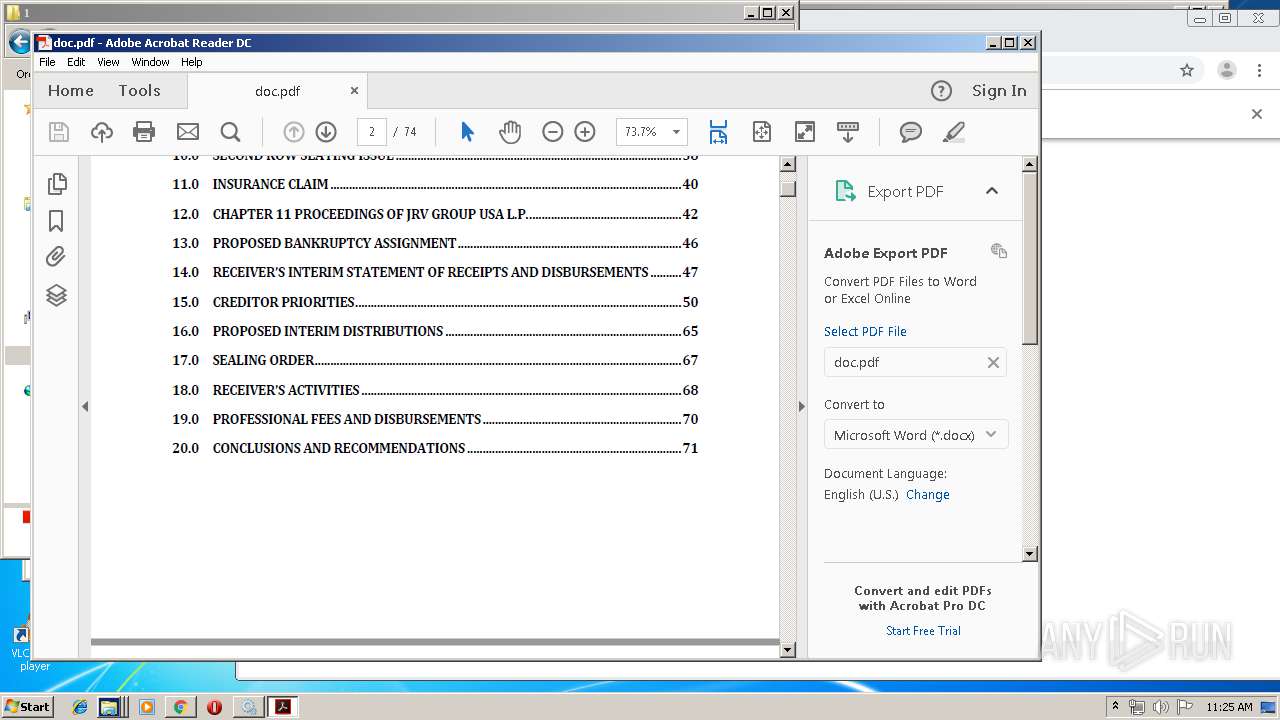Click the taskbar volume speaker icon
Screen dimensions: 1280x720
point(1160,707)
